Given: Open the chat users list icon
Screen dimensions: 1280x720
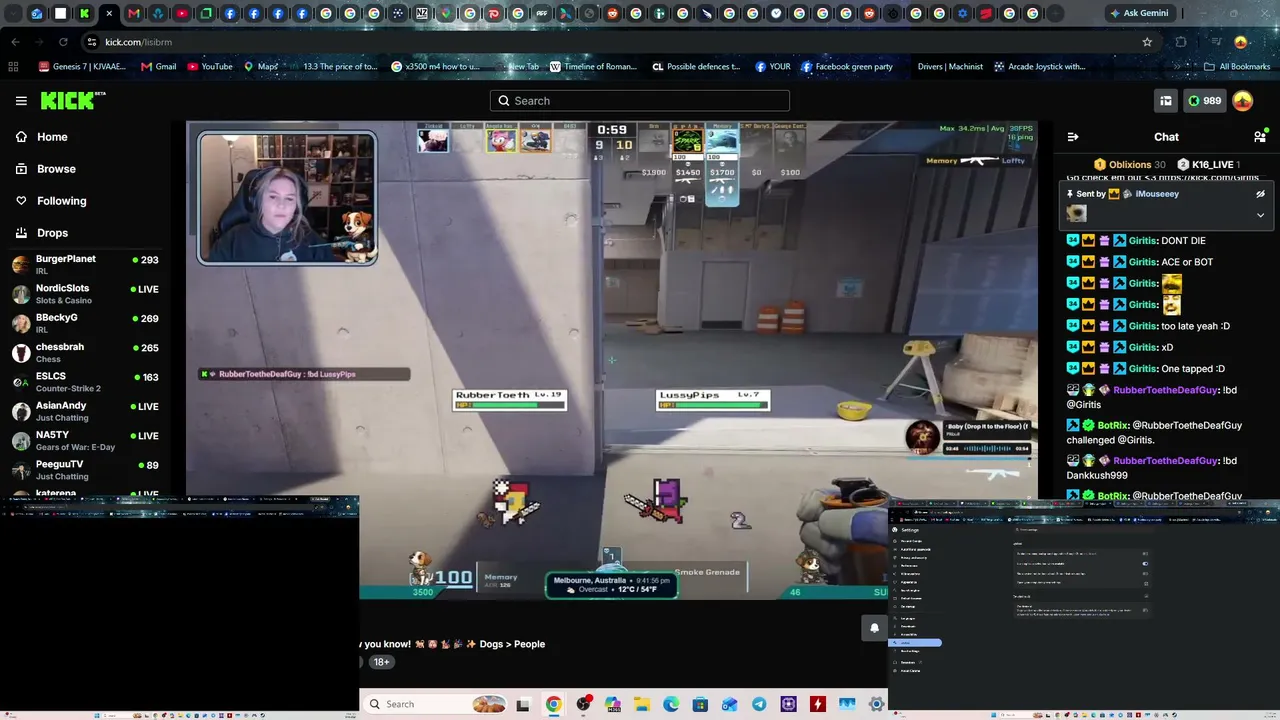Looking at the screenshot, I should pos(1260,137).
